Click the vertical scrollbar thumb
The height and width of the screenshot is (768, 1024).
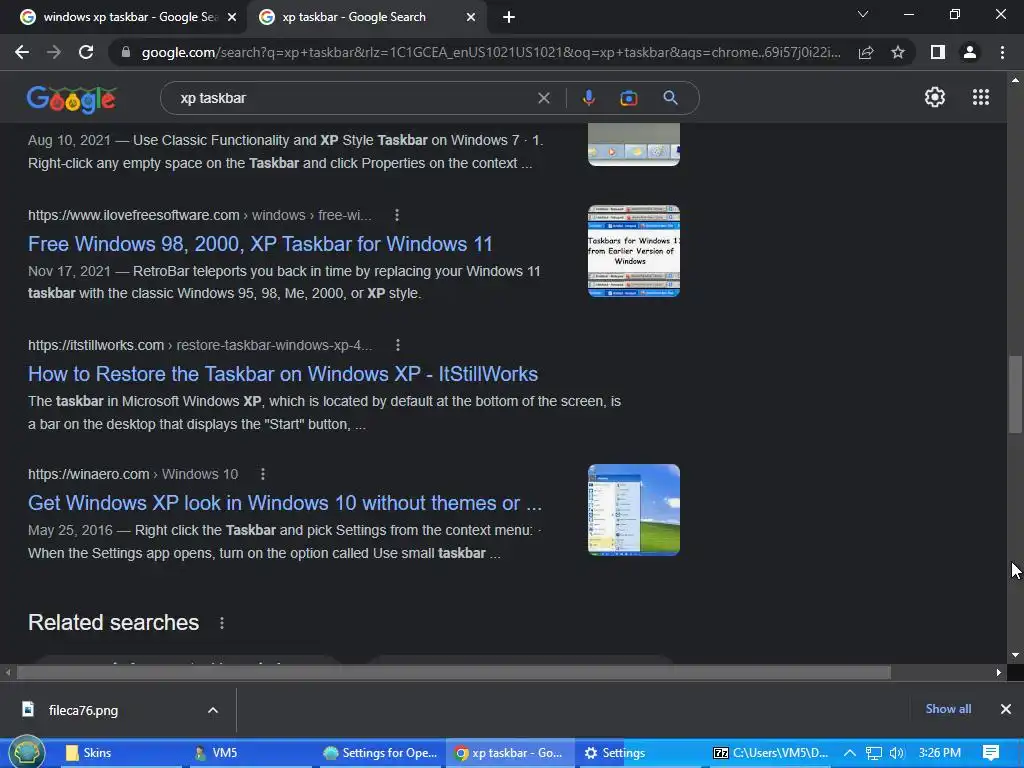(1015, 394)
